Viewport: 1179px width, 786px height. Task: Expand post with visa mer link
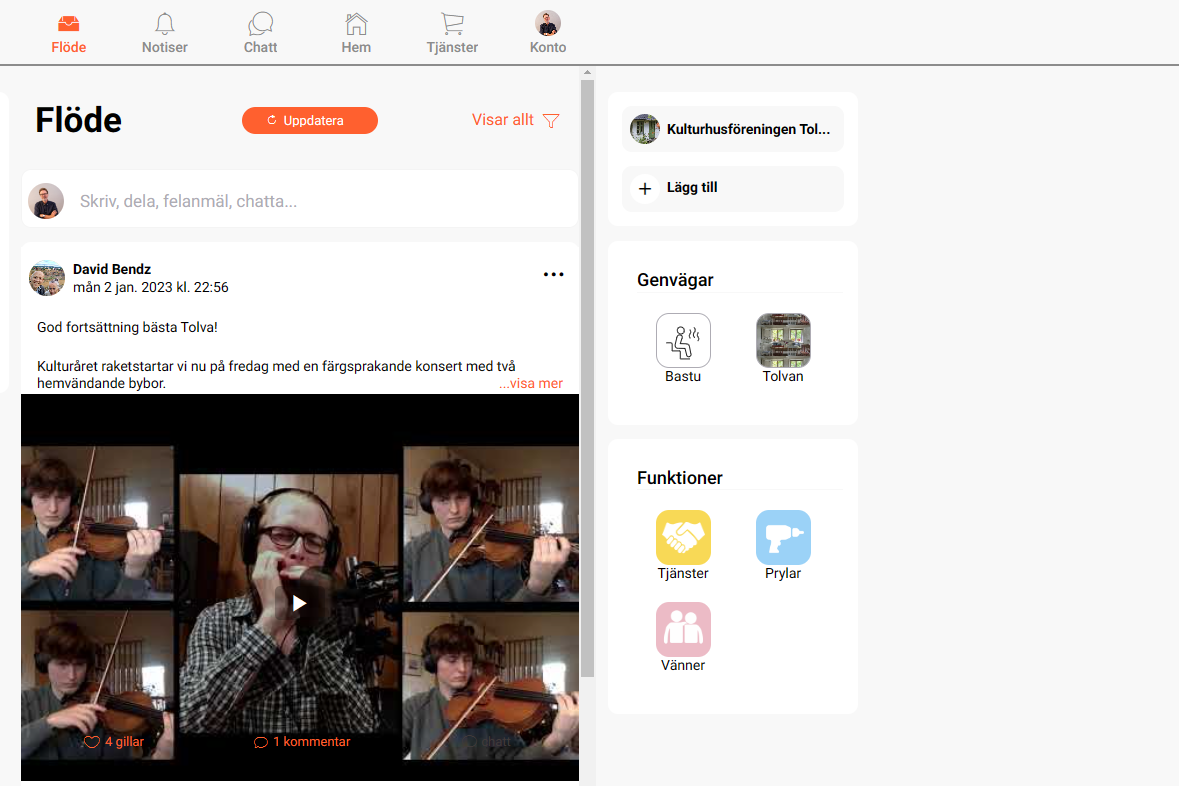pyautogui.click(x=531, y=383)
